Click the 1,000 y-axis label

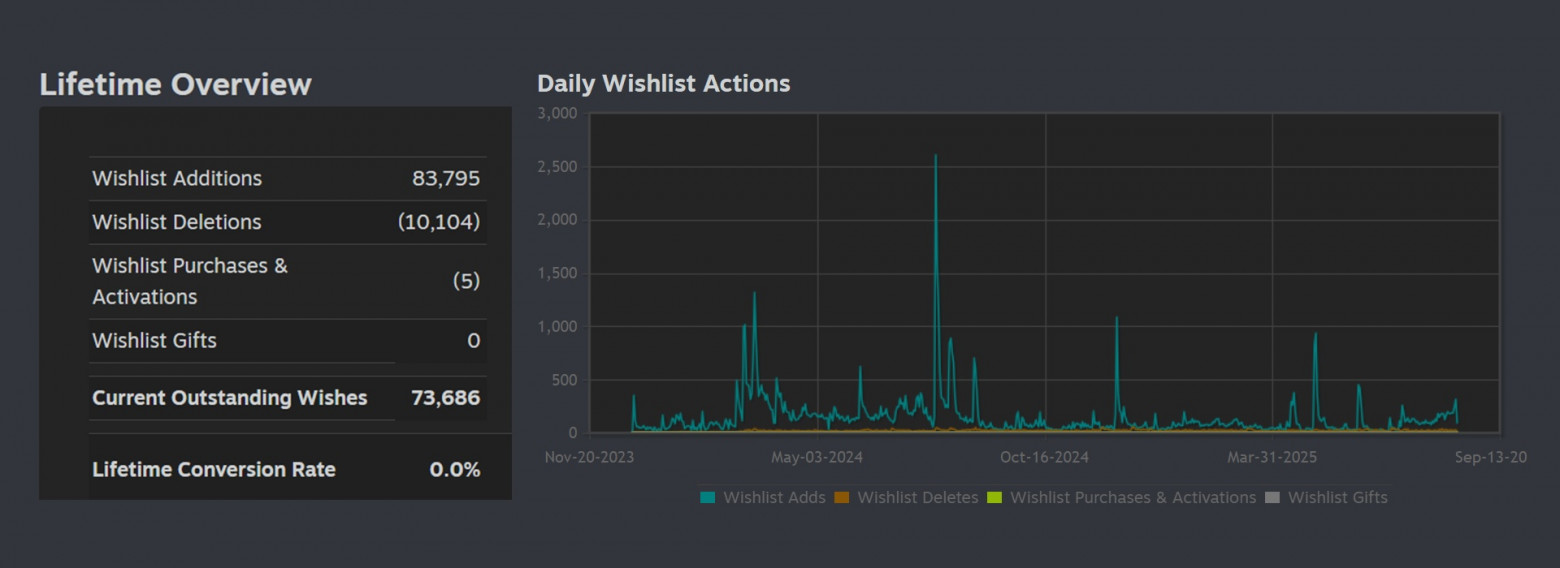coord(558,327)
